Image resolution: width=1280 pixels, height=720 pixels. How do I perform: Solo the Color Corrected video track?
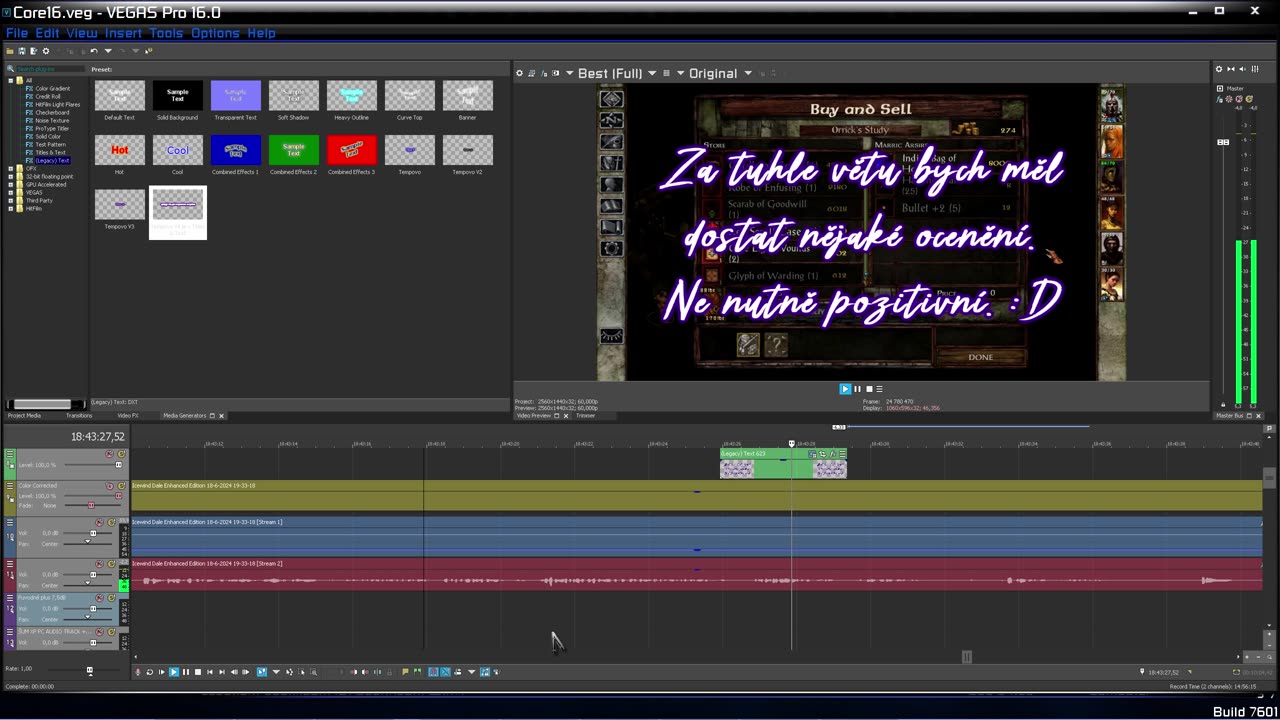(x=122, y=486)
